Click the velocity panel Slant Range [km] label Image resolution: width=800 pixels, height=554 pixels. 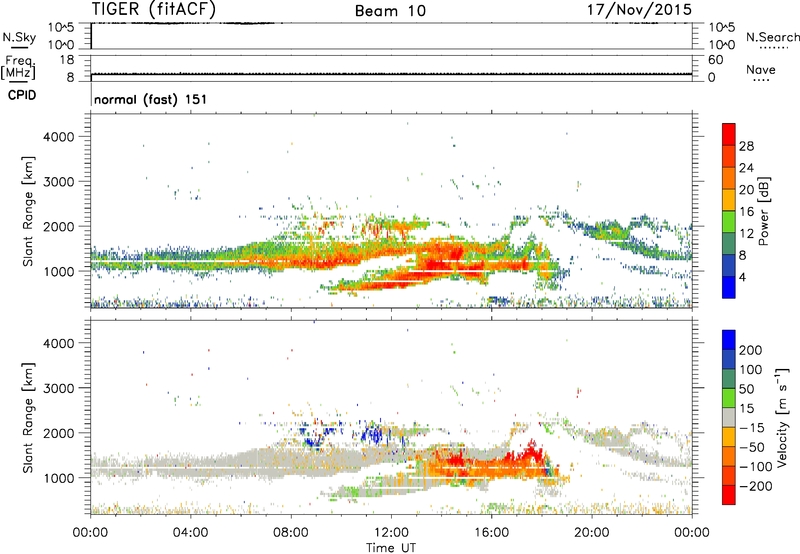tap(28, 418)
